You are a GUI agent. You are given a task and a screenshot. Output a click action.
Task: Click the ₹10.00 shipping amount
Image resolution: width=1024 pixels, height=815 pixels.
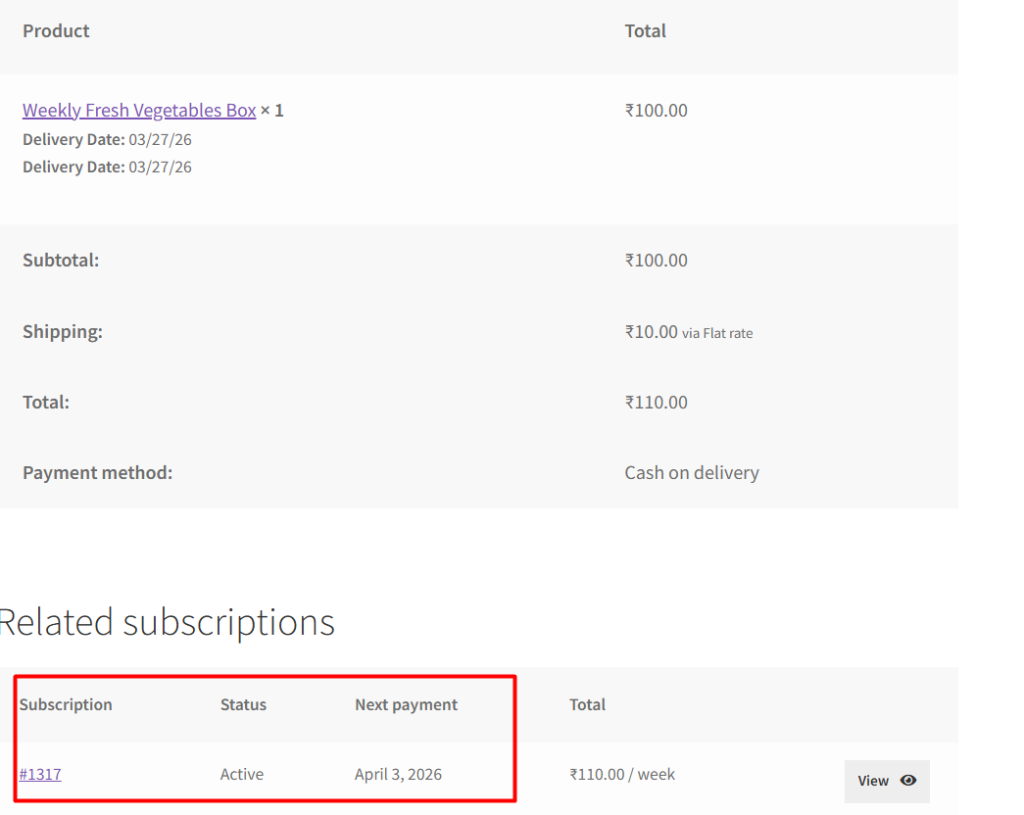tap(651, 332)
